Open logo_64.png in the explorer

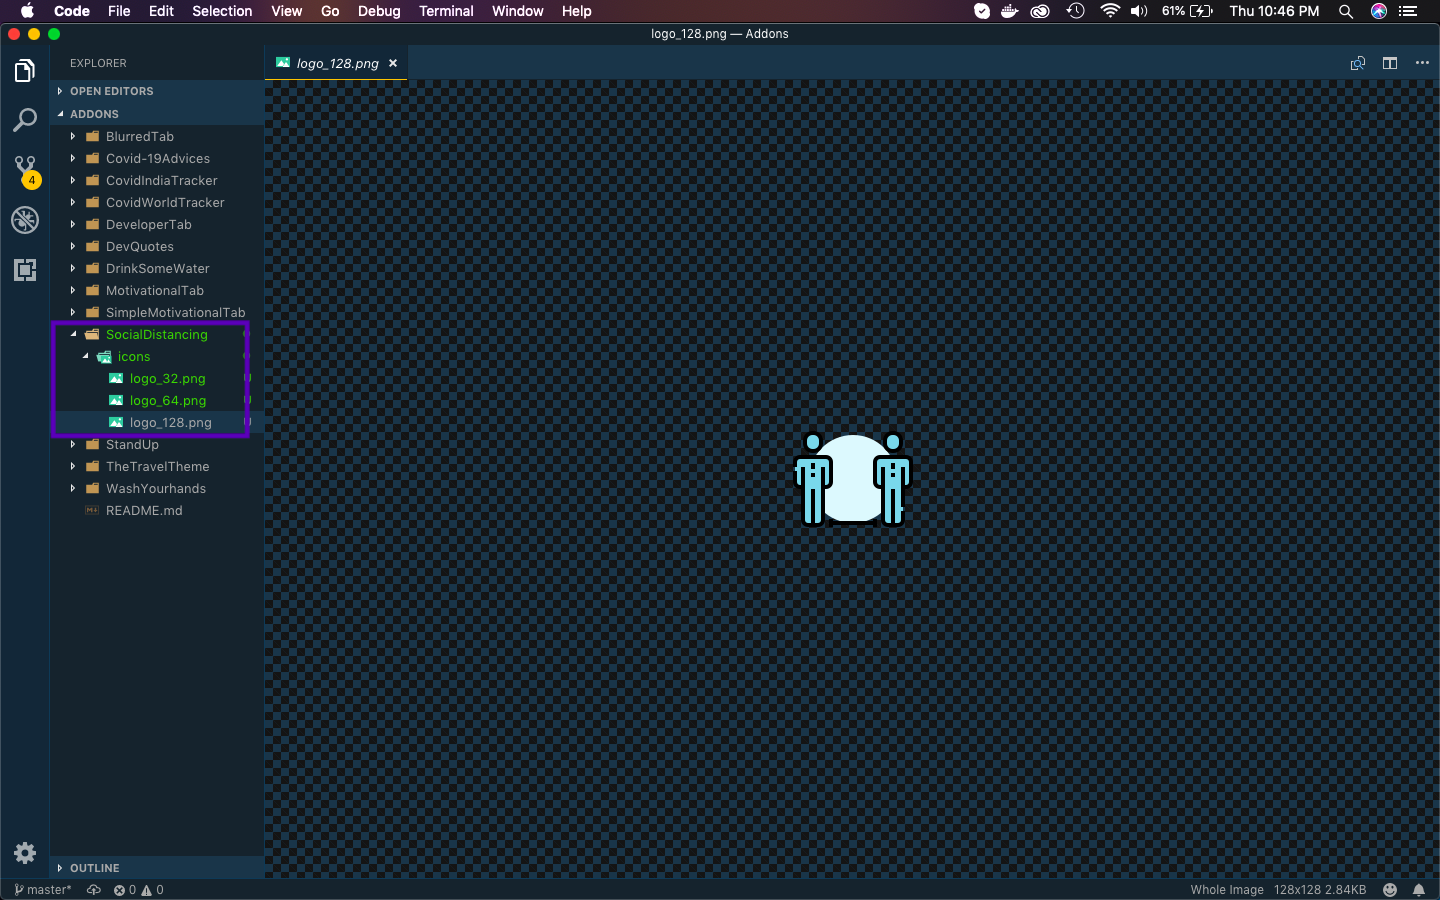(x=157, y=401)
